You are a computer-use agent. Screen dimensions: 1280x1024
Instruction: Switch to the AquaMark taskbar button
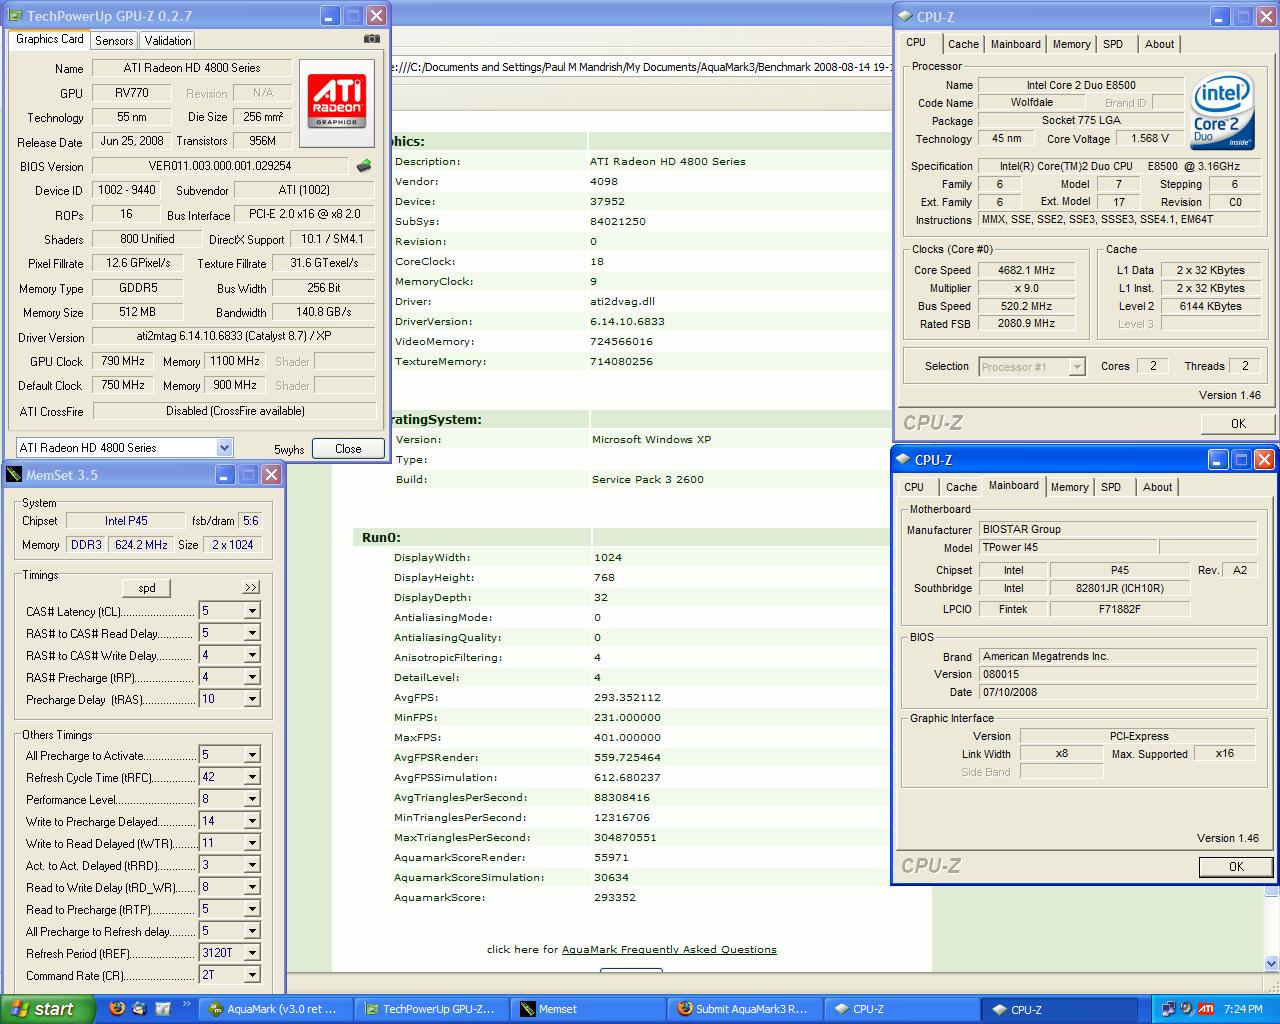276,1009
